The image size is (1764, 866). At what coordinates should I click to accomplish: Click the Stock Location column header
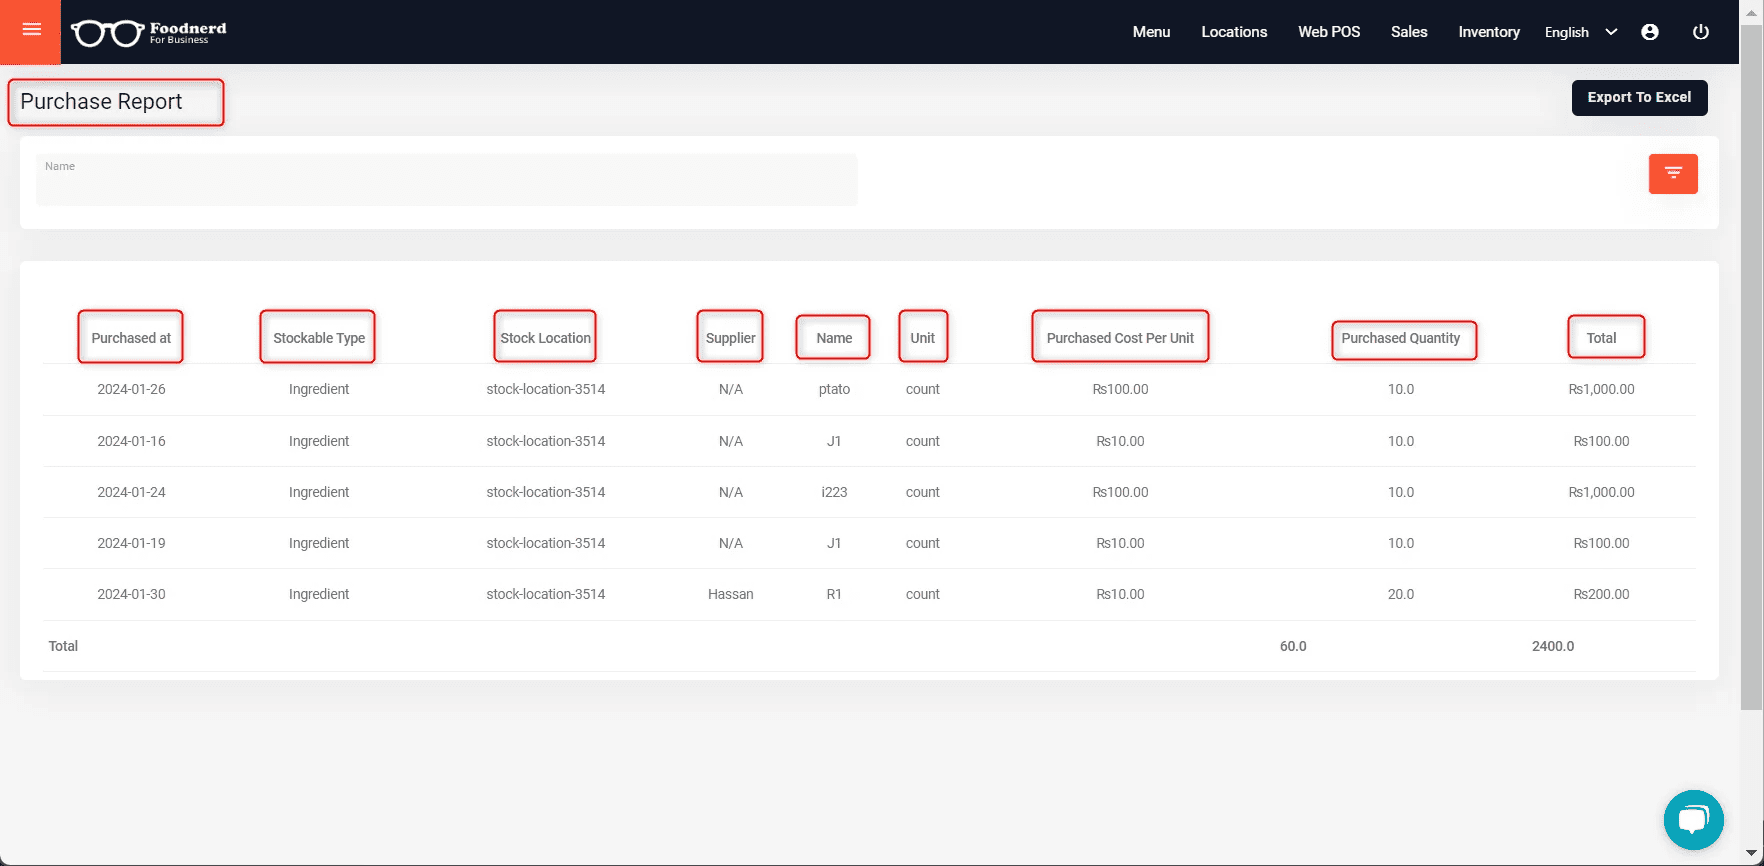545,338
